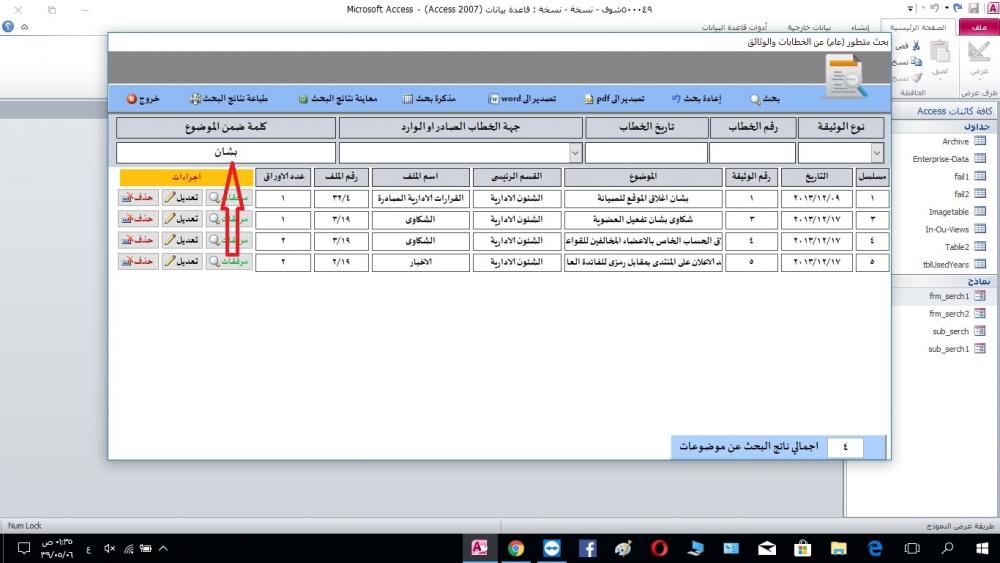Click the red خروج exit button
Screen dimensions: 1000x563
143,99
